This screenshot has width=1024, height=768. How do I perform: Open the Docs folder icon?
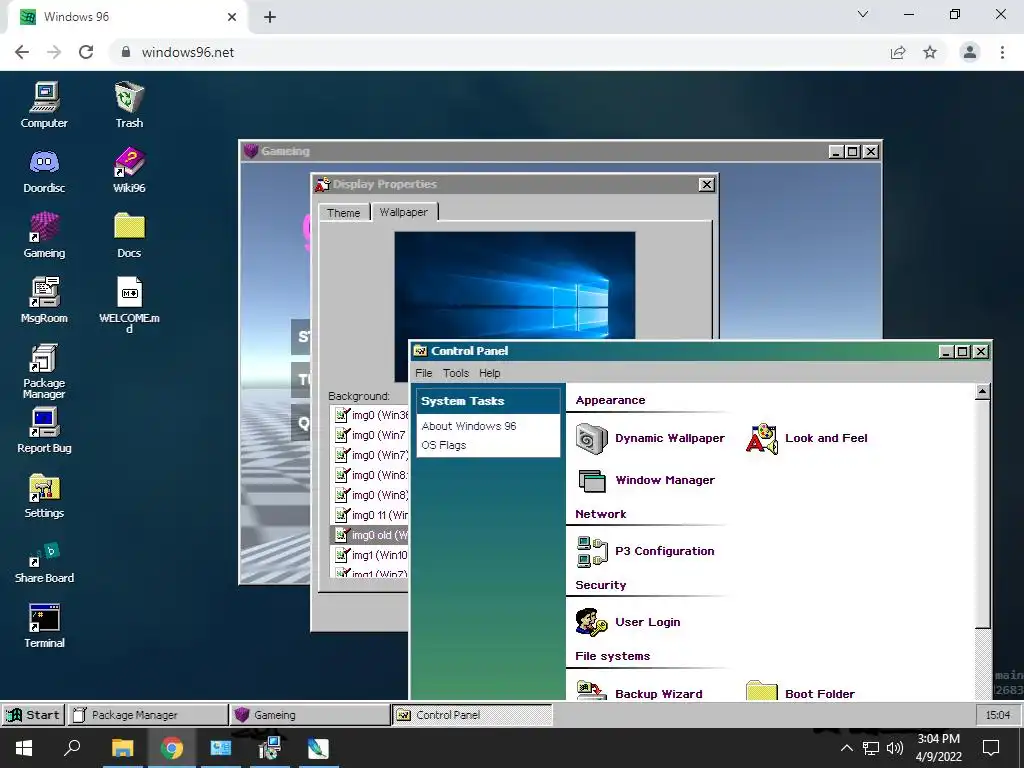[129, 235]
